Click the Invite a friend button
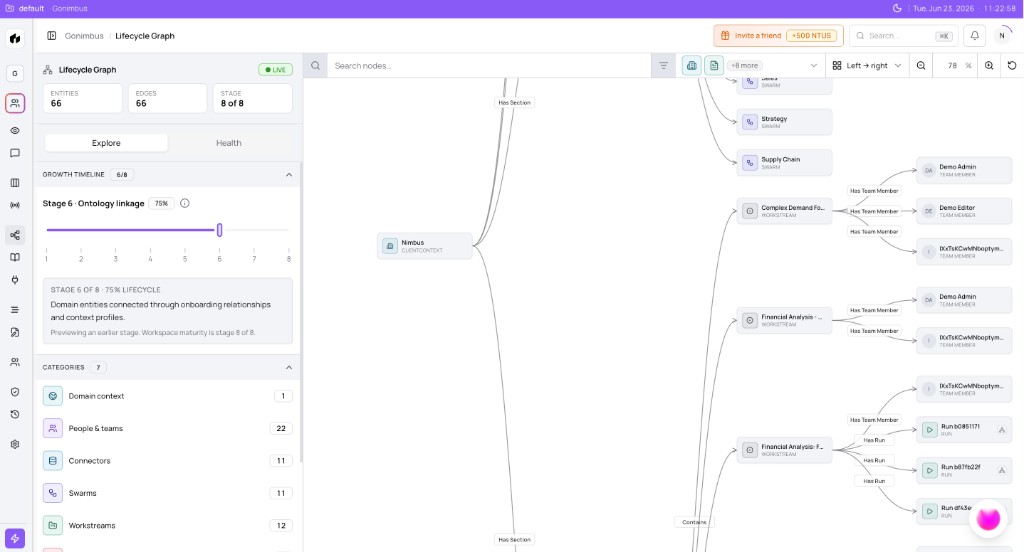 778,36
